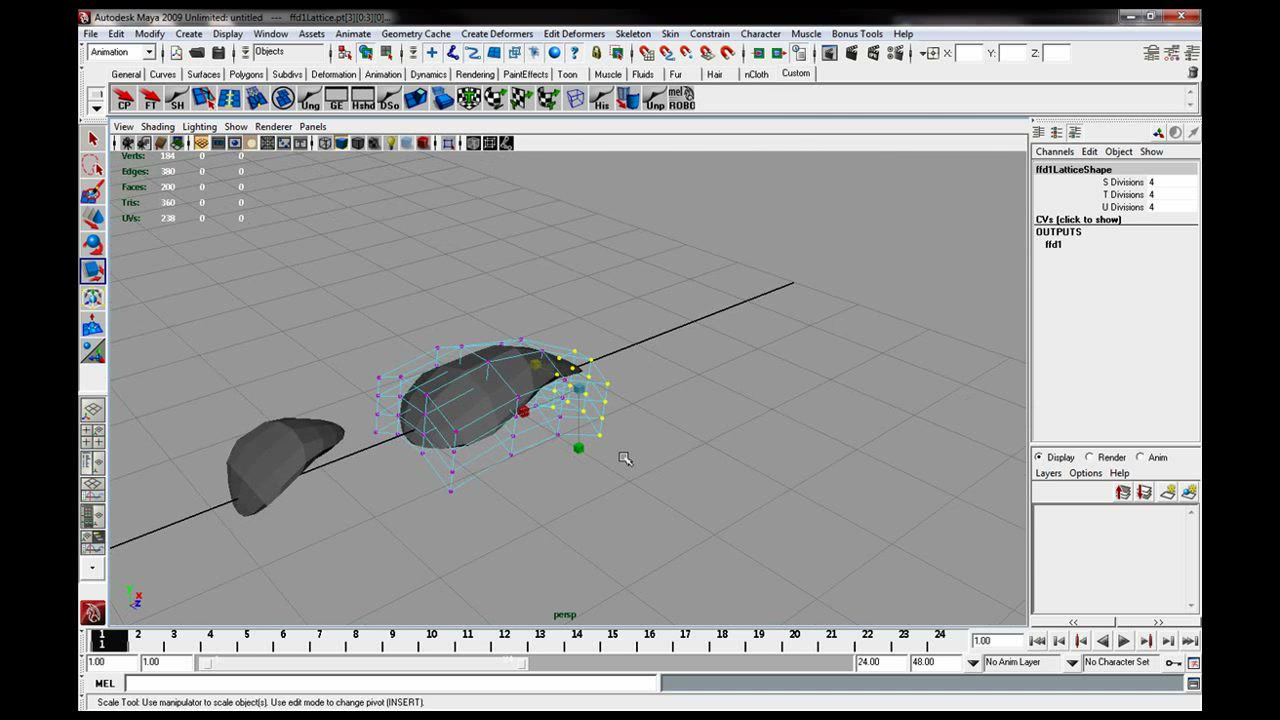Click the GE shelf button

tap(336, 98)
